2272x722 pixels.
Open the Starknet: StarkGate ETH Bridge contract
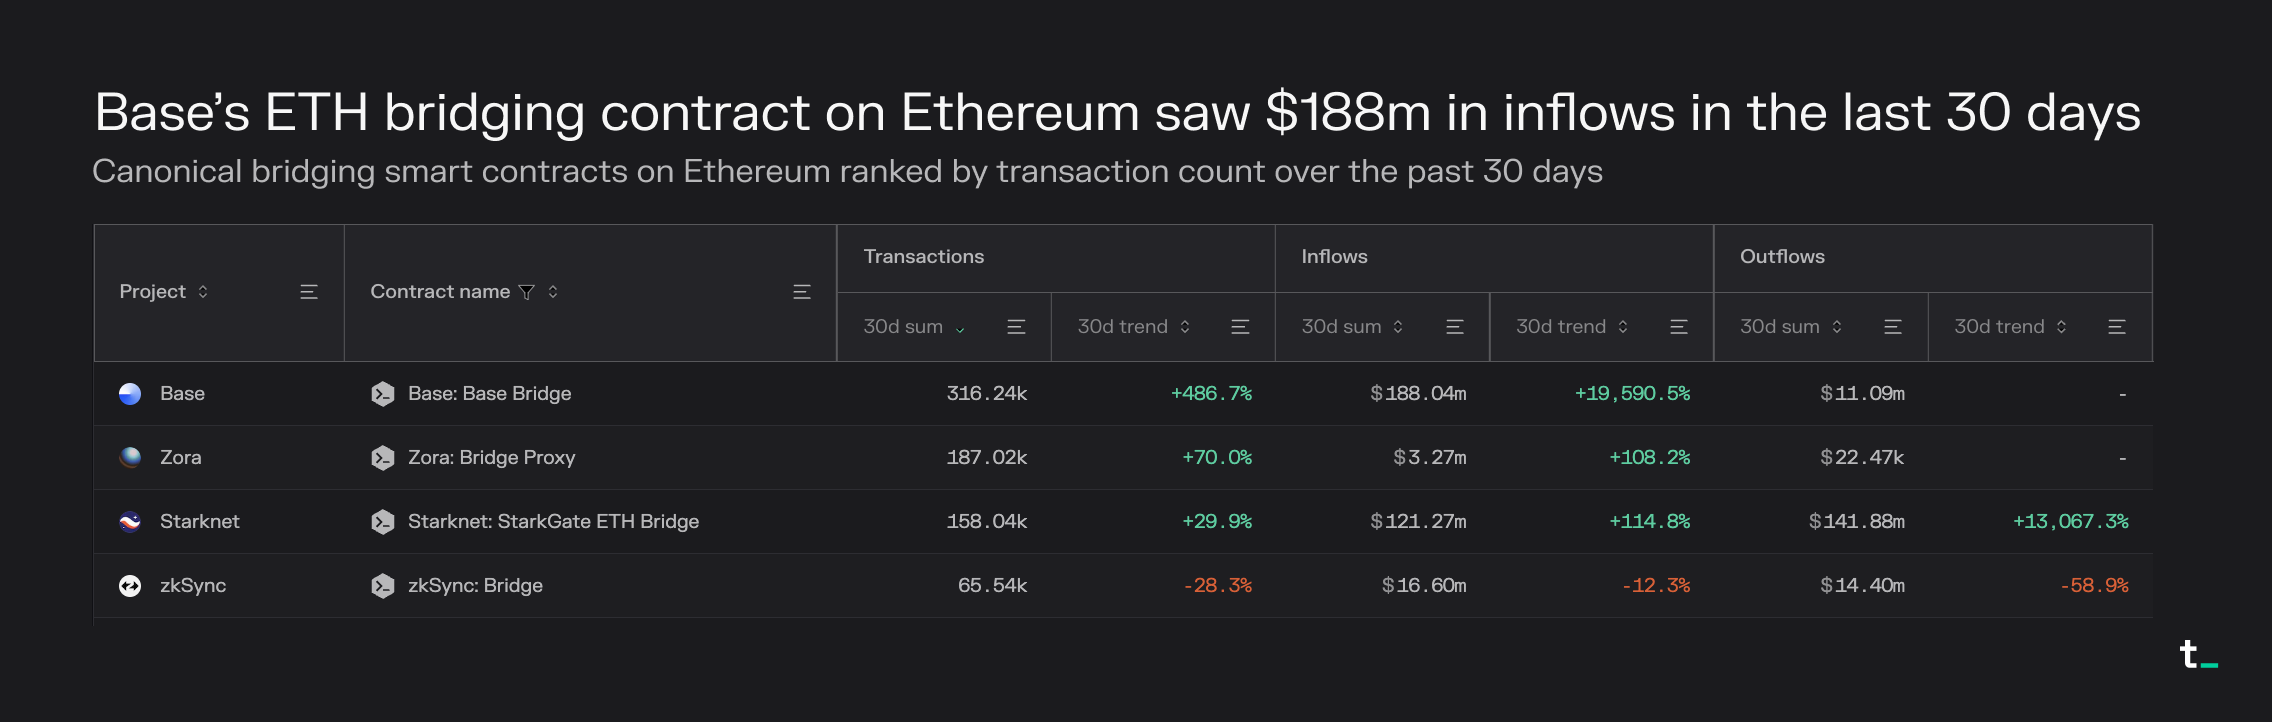(x=553, y=522)
